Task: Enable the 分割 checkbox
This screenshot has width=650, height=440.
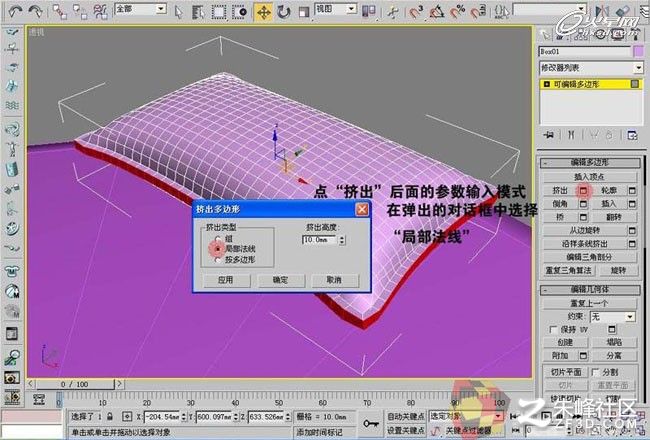Action: coord(595,372)
